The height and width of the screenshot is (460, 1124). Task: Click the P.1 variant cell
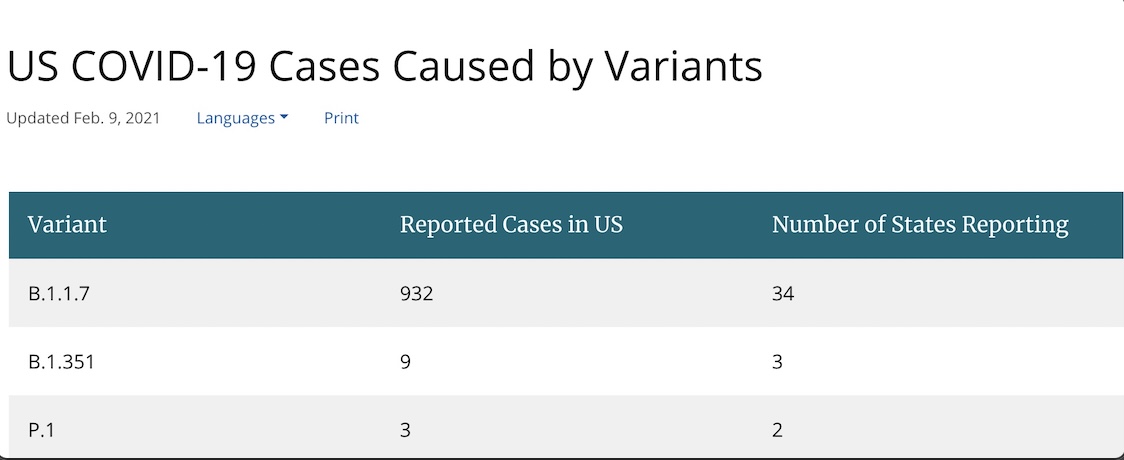tap(41, 430)
